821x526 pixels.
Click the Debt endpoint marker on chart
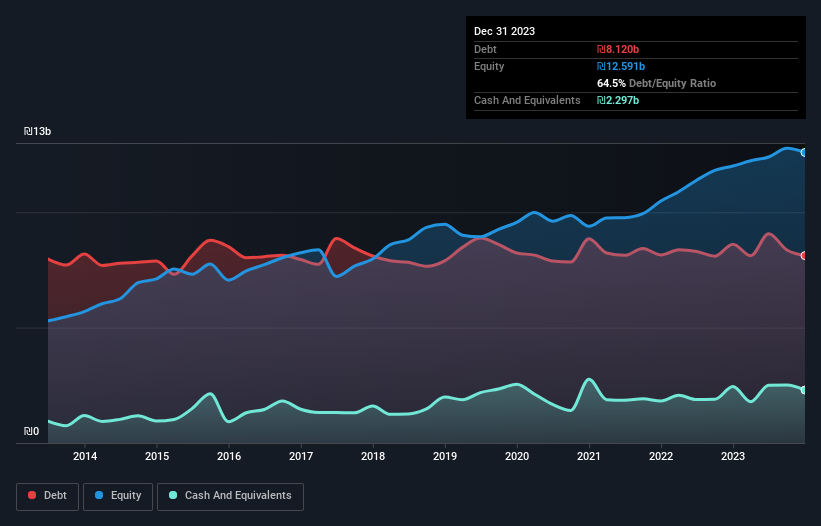tap(804, 256)
